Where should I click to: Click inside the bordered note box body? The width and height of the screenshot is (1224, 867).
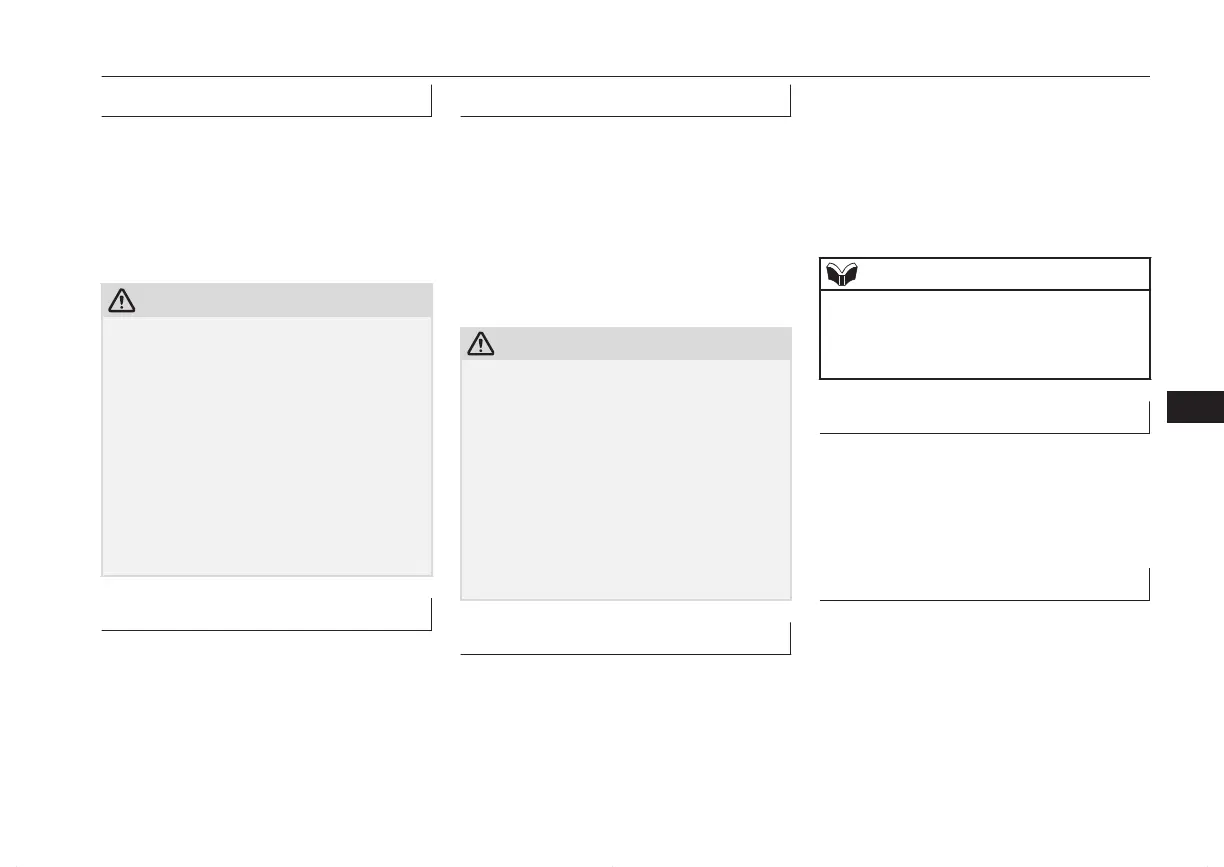985,334
